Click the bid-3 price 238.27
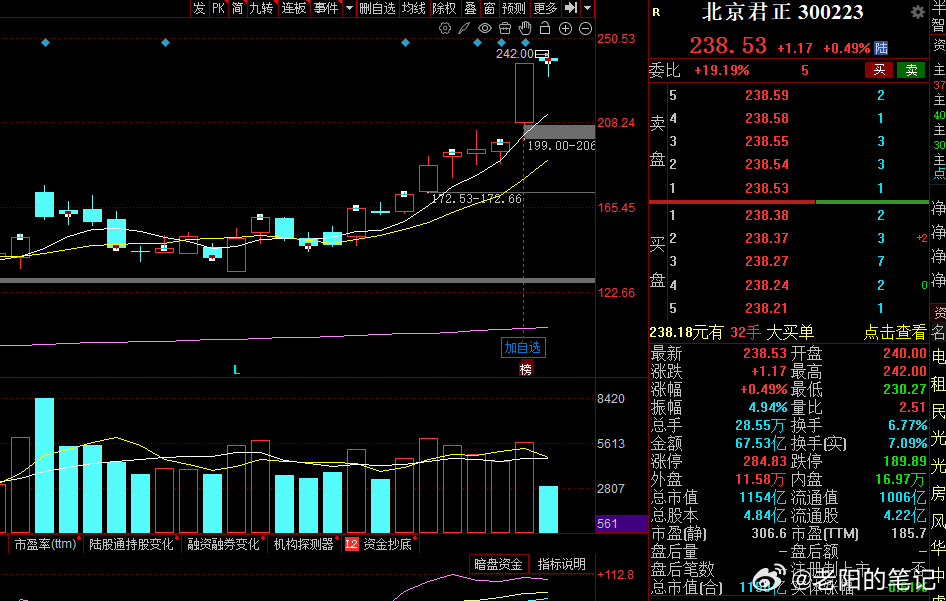Screen dimensions: 946x601 (x=766, y=261)
